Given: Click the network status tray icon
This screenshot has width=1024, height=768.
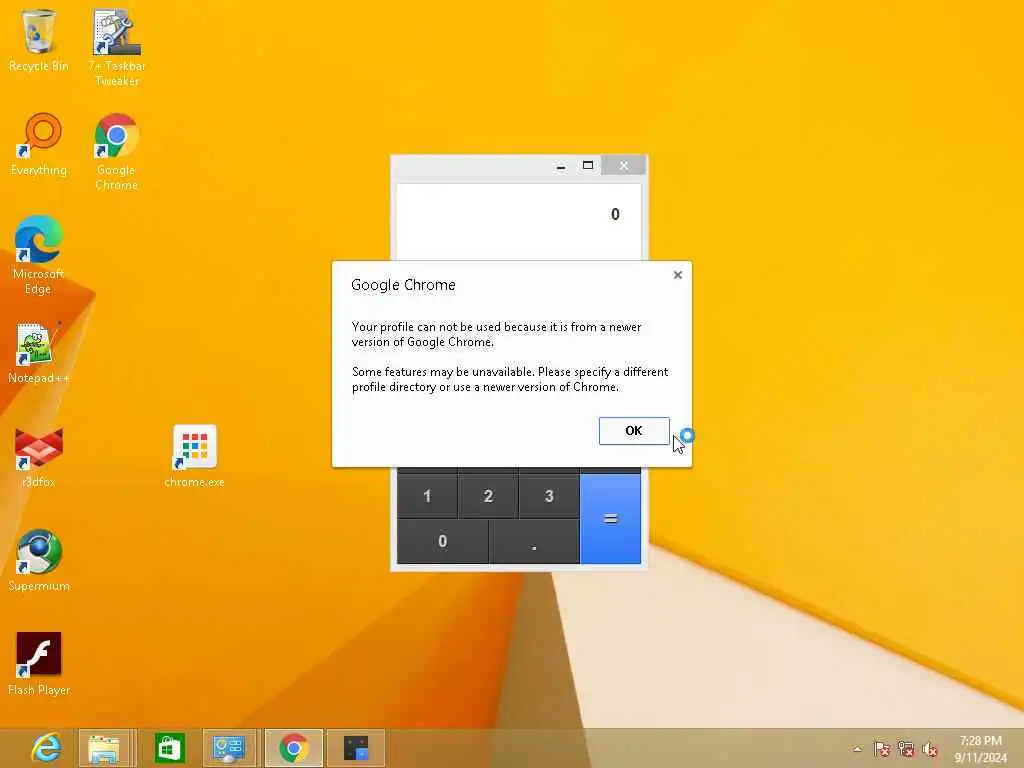Looking at the screenshot, I should (x=906, y=749).
